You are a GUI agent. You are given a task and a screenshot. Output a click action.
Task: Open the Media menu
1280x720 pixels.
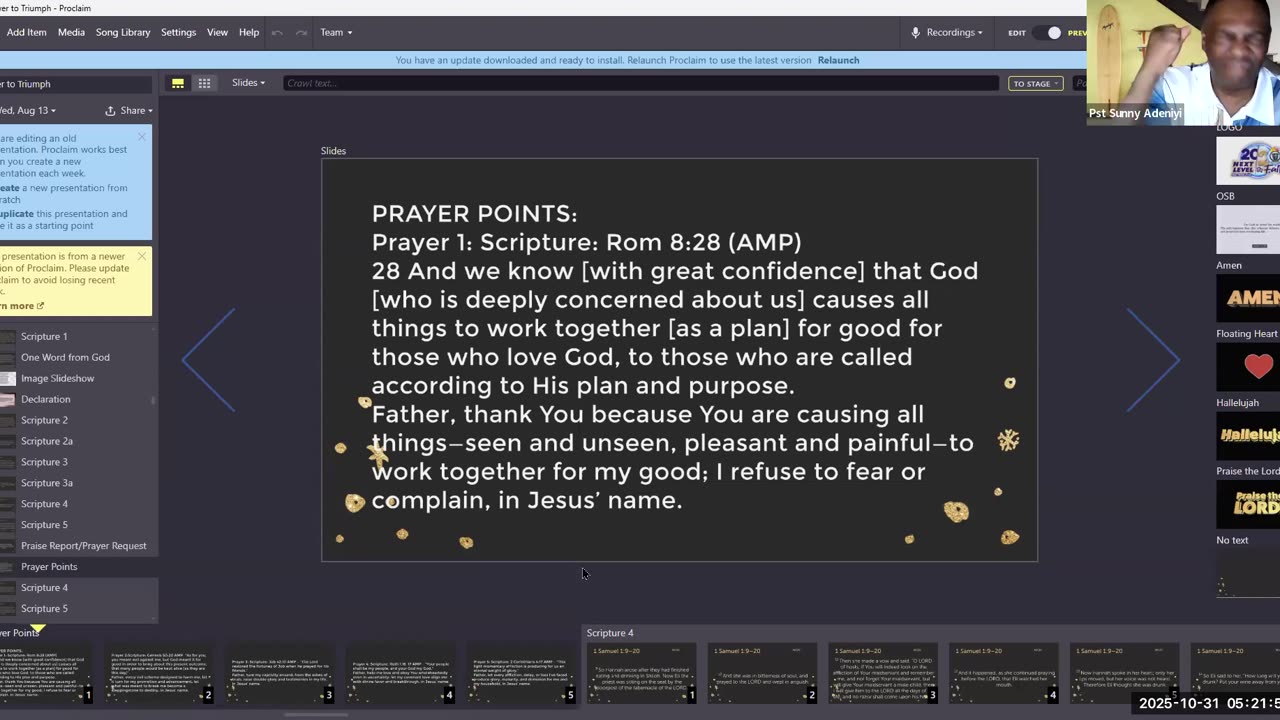tap(71, 32)
